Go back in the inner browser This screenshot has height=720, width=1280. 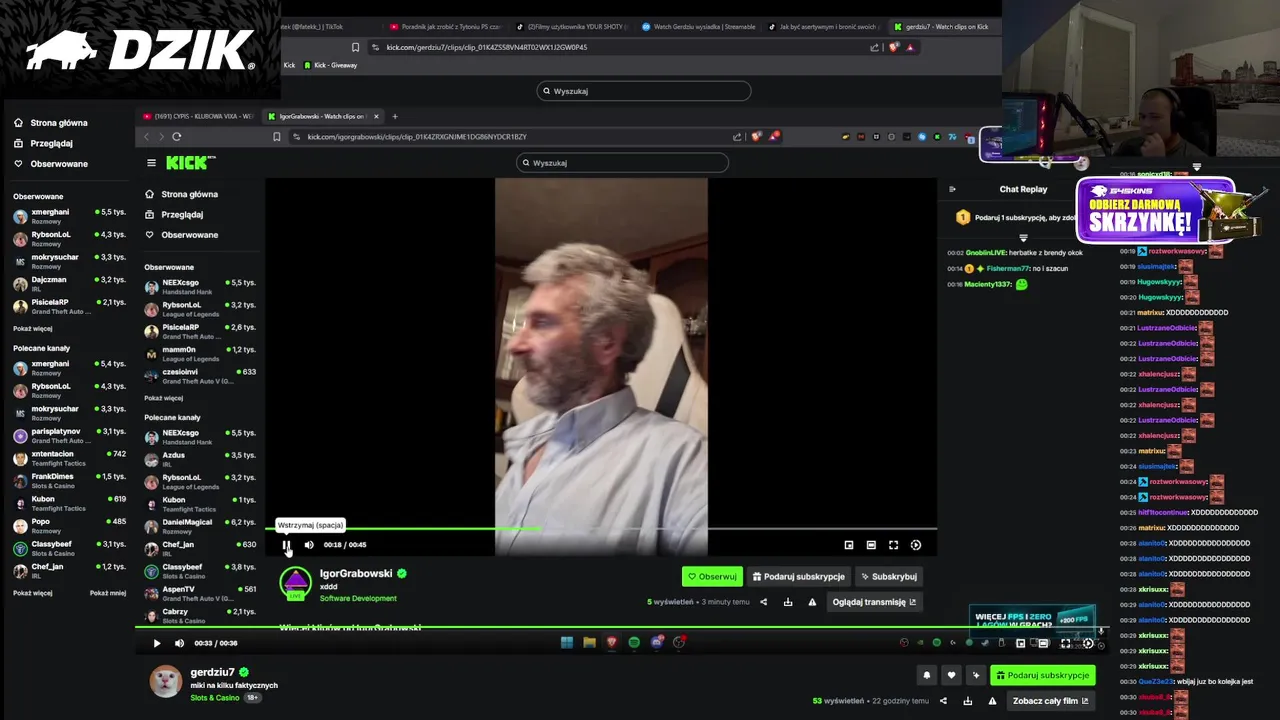[x=146, y=137]
